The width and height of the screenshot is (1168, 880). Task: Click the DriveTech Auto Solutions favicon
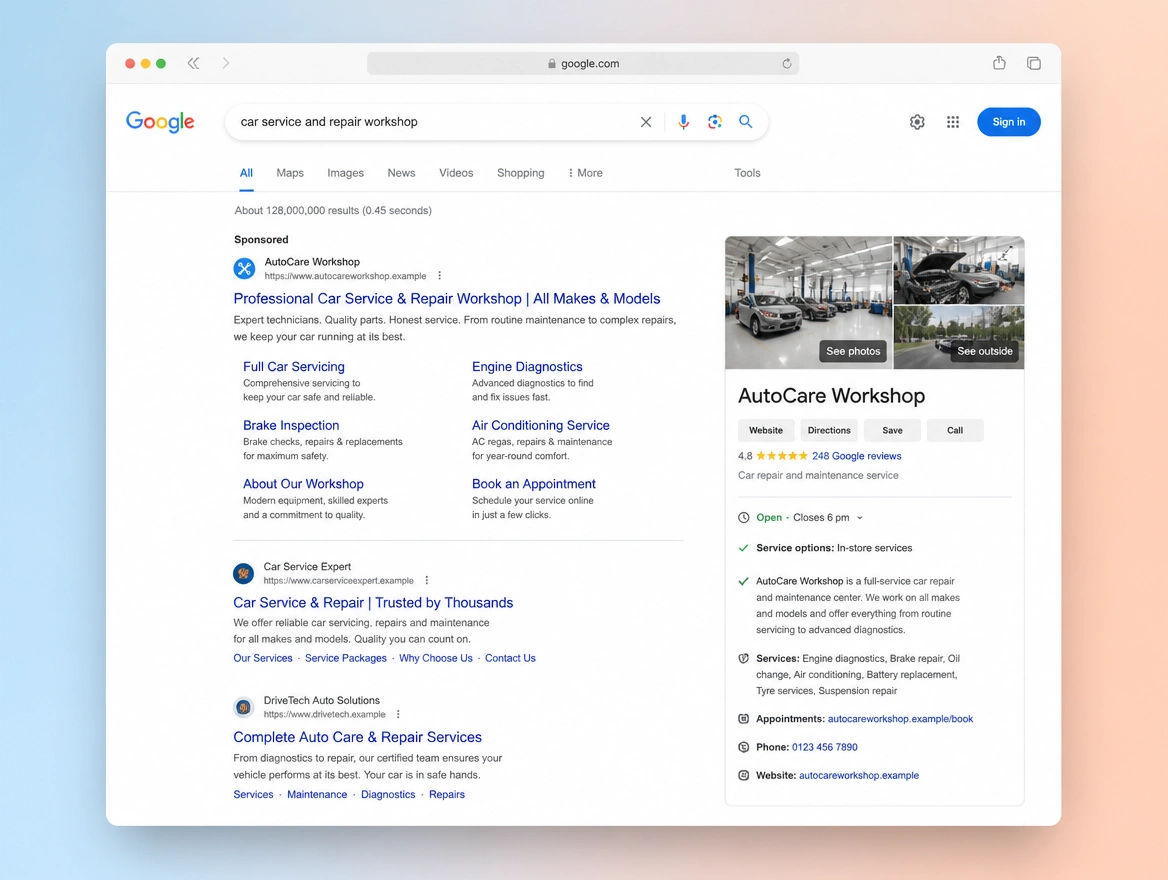coord(244,707)
